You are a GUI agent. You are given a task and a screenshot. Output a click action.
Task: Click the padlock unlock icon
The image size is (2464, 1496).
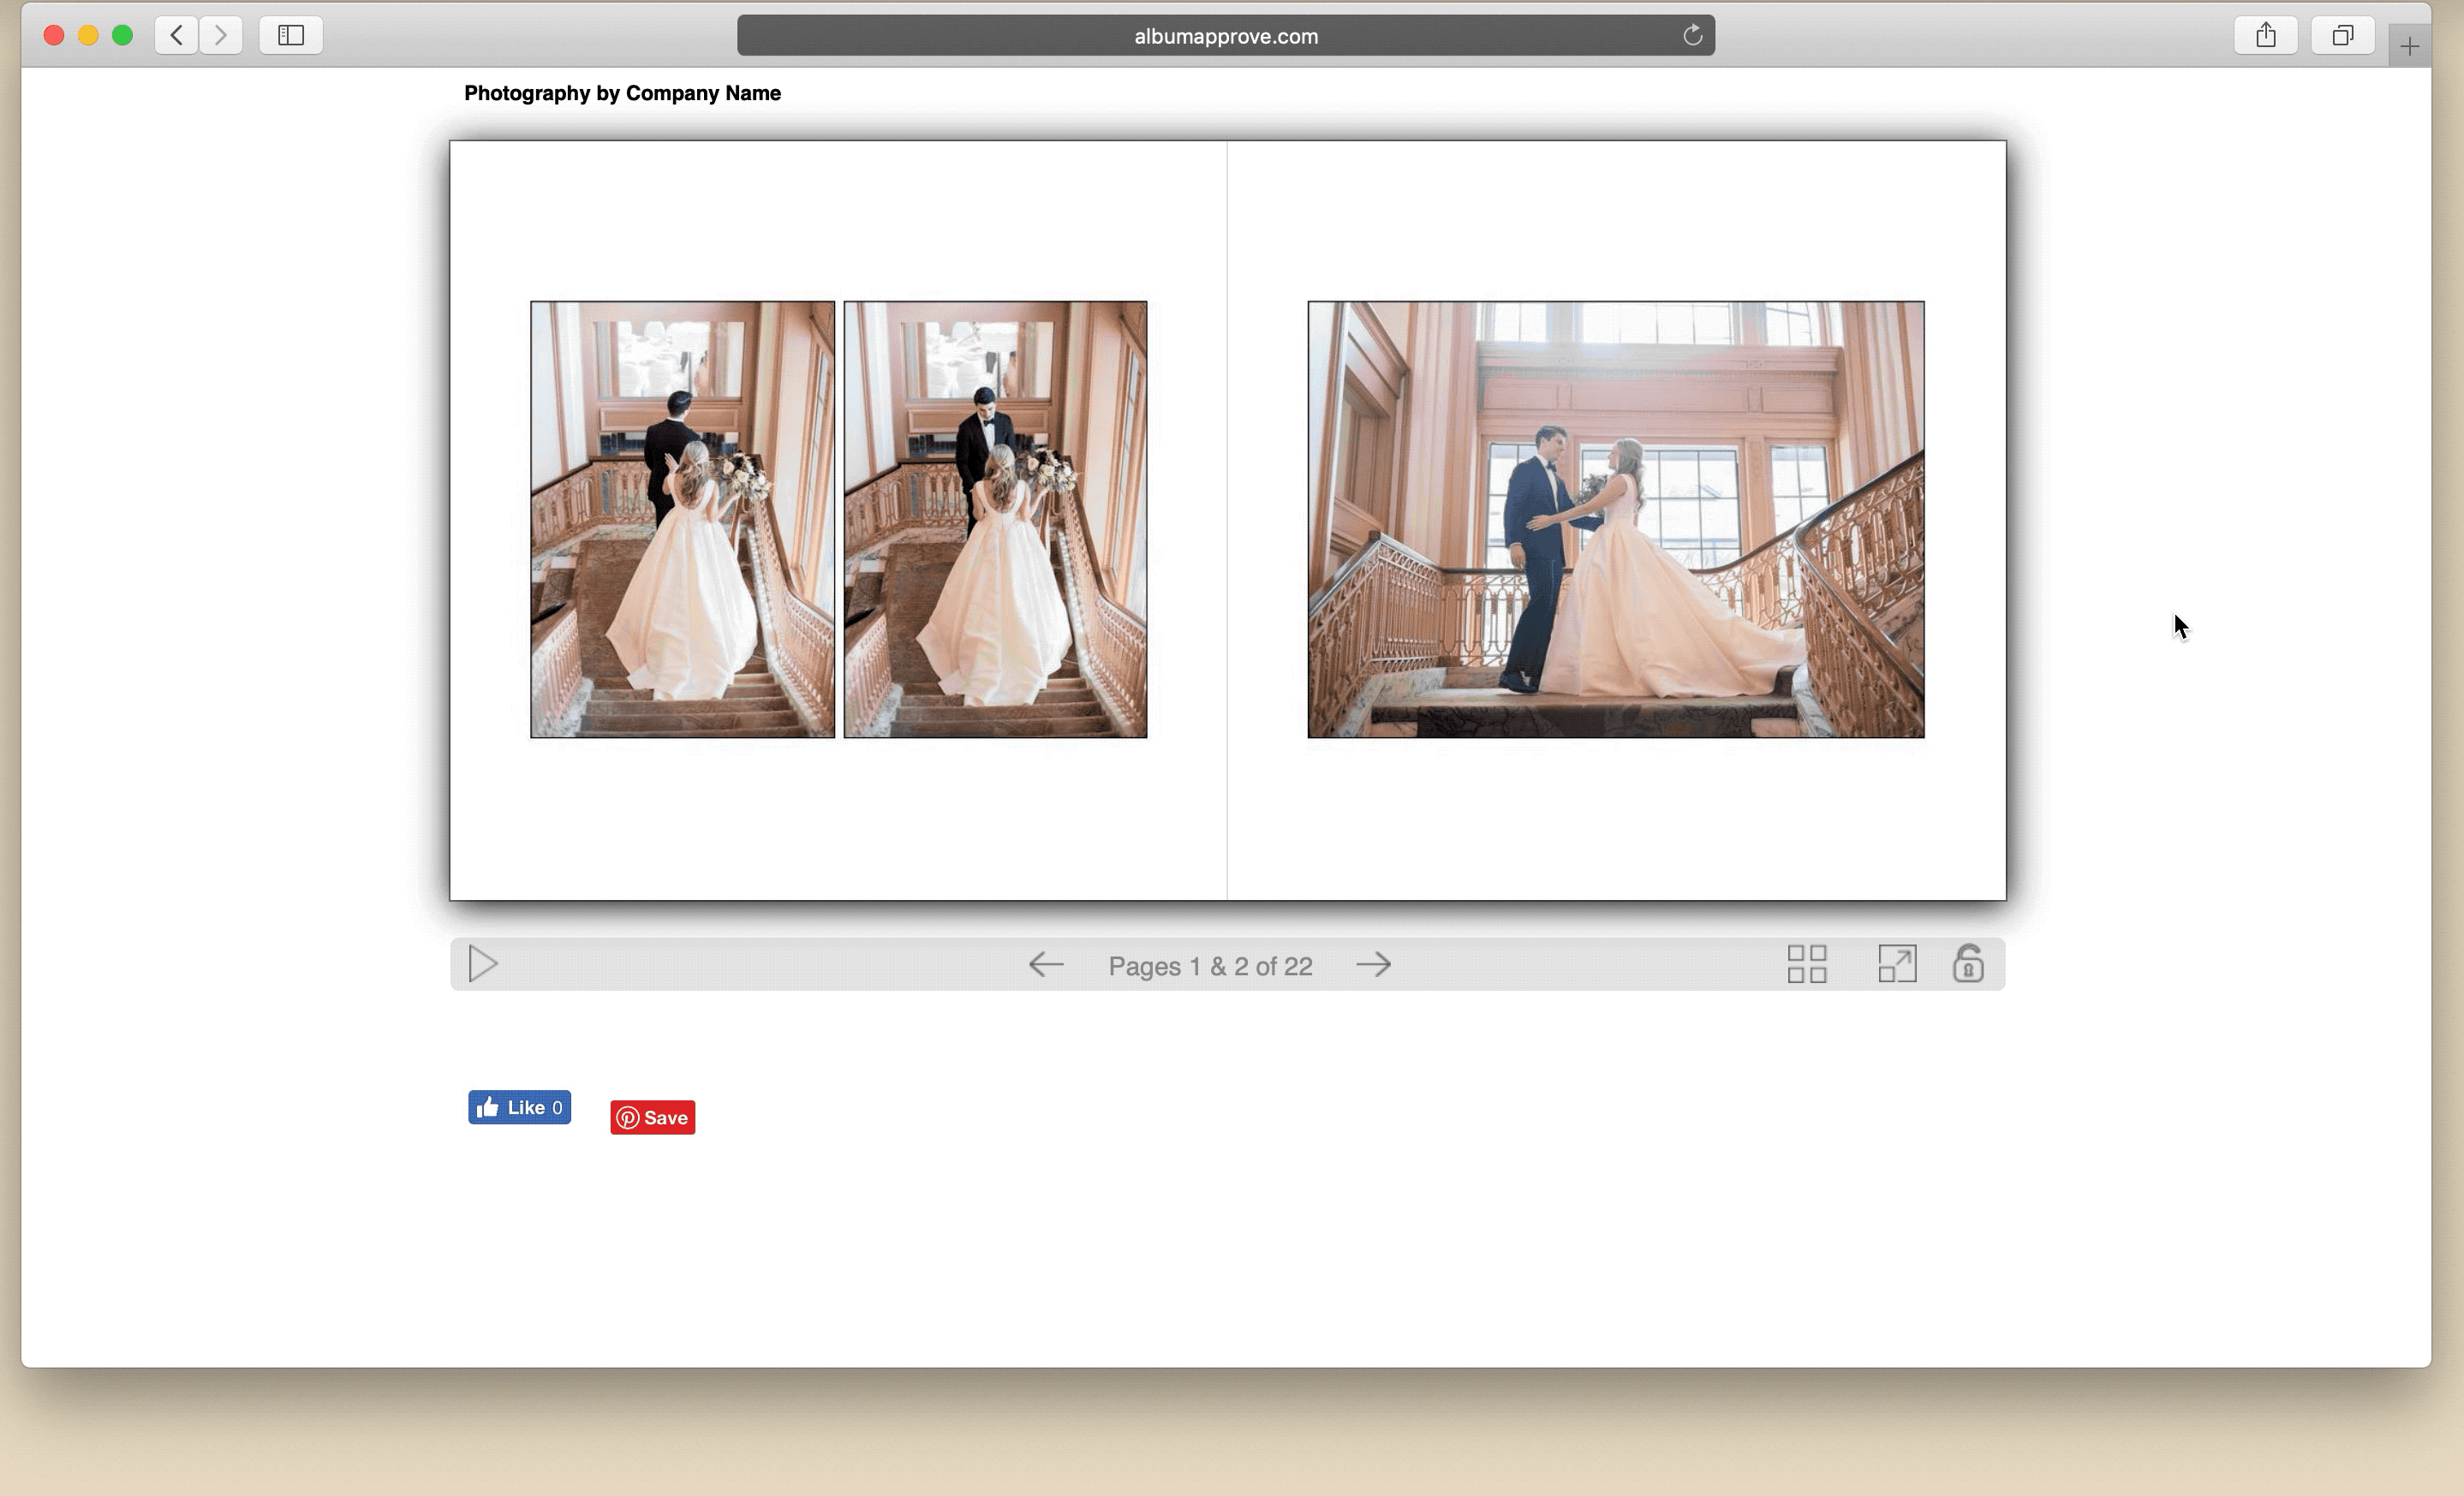1968,963
